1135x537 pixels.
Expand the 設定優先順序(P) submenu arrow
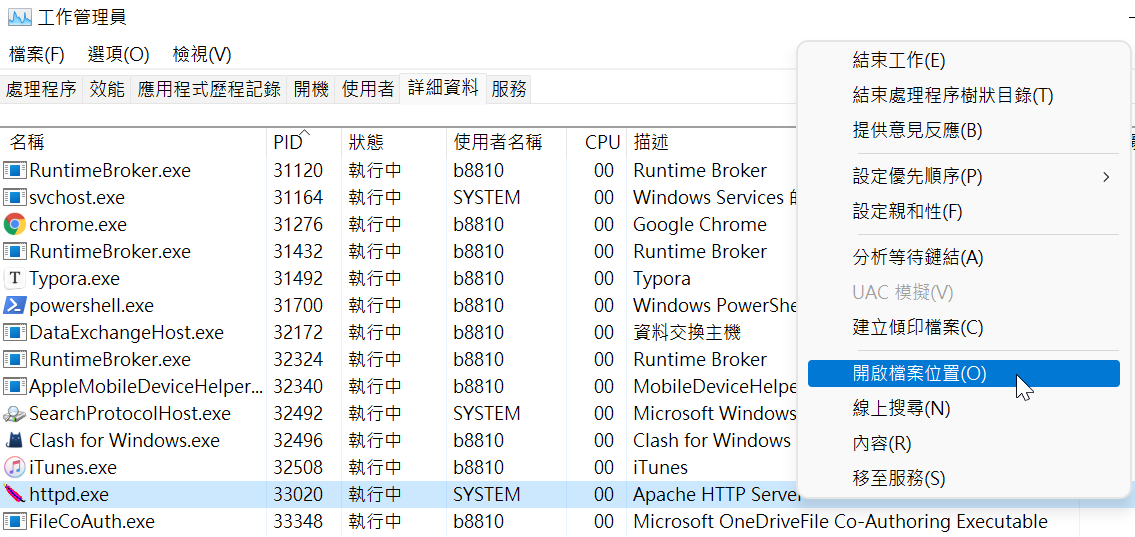click(1105, 176)
